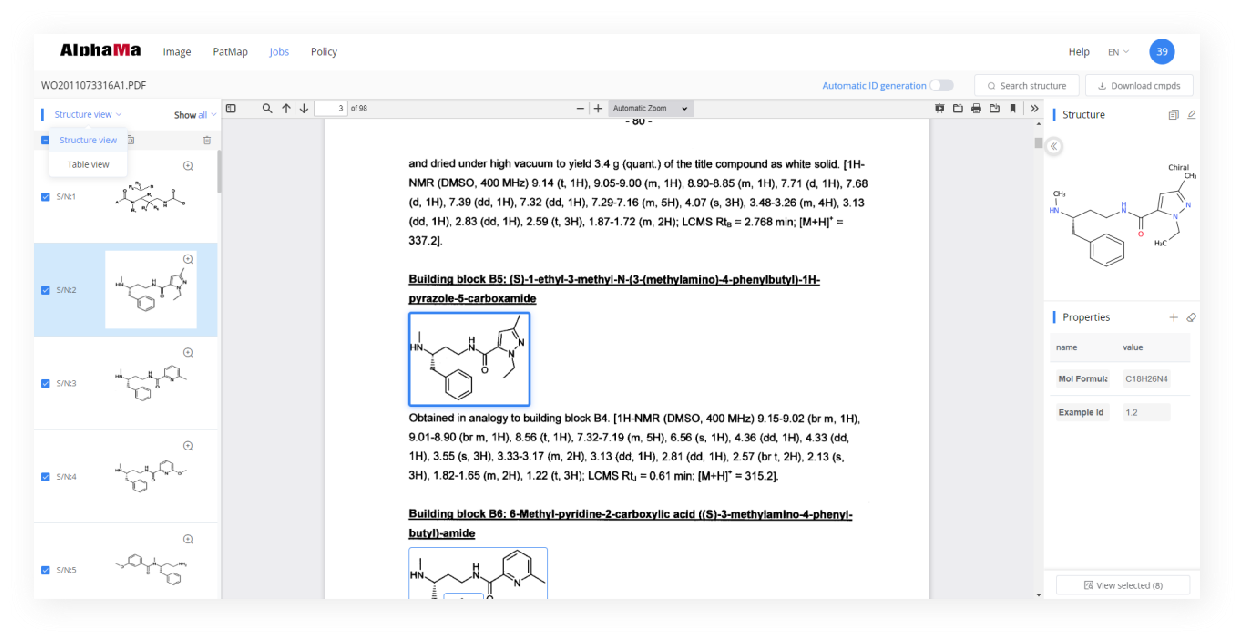Uncheck the S/N:1 checkbox
The image size is (1244, 642).
click(45, 197)
